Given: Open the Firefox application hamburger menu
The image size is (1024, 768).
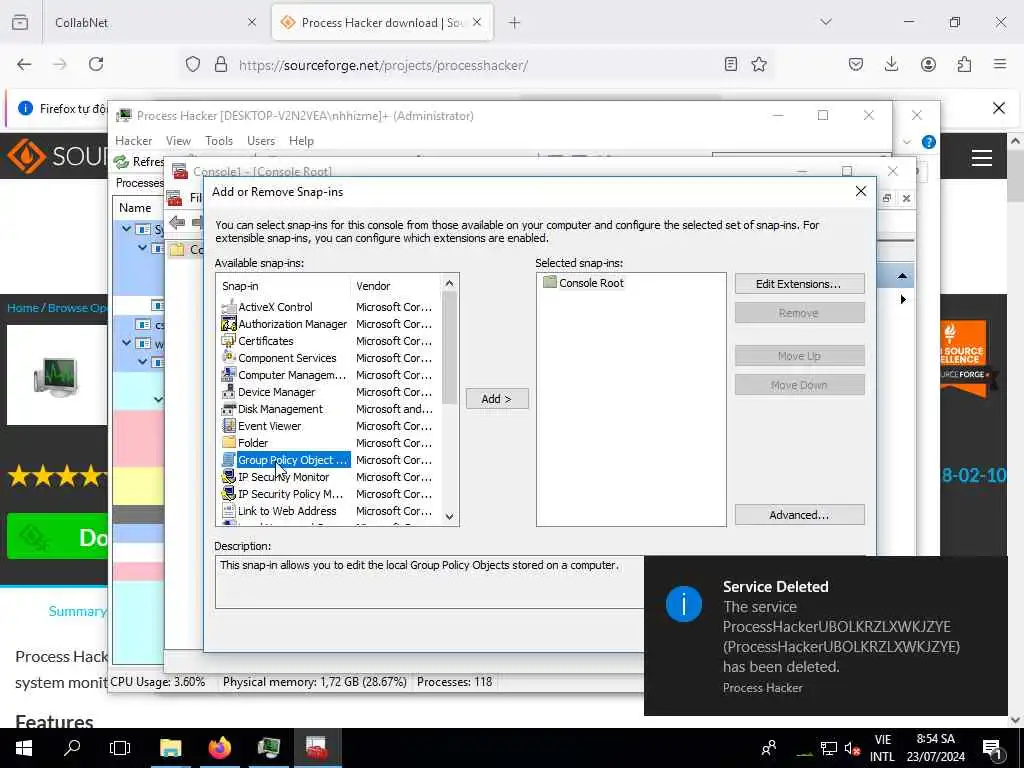Looking at the screenshot, I should click(1000, 64).
